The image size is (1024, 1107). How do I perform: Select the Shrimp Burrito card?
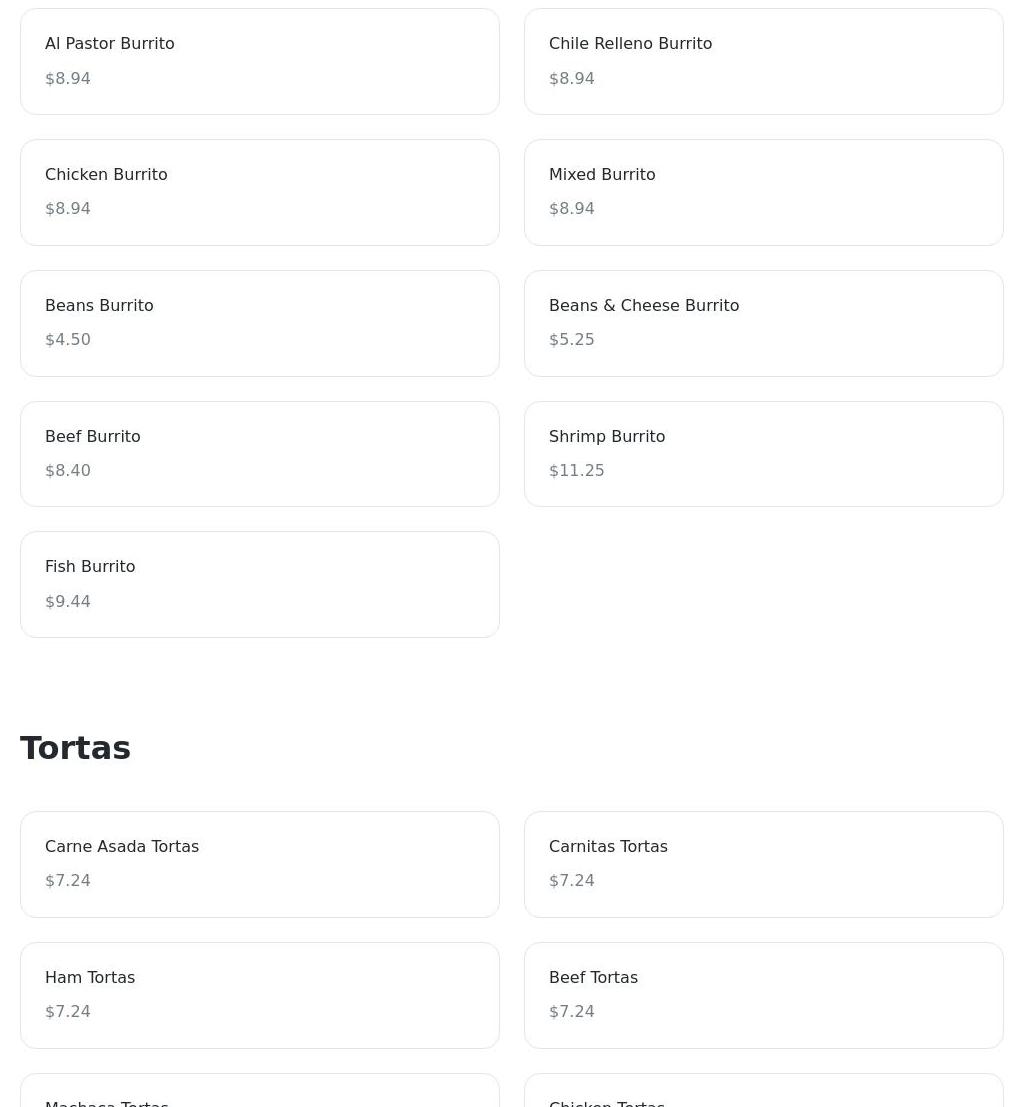point(763,454)
